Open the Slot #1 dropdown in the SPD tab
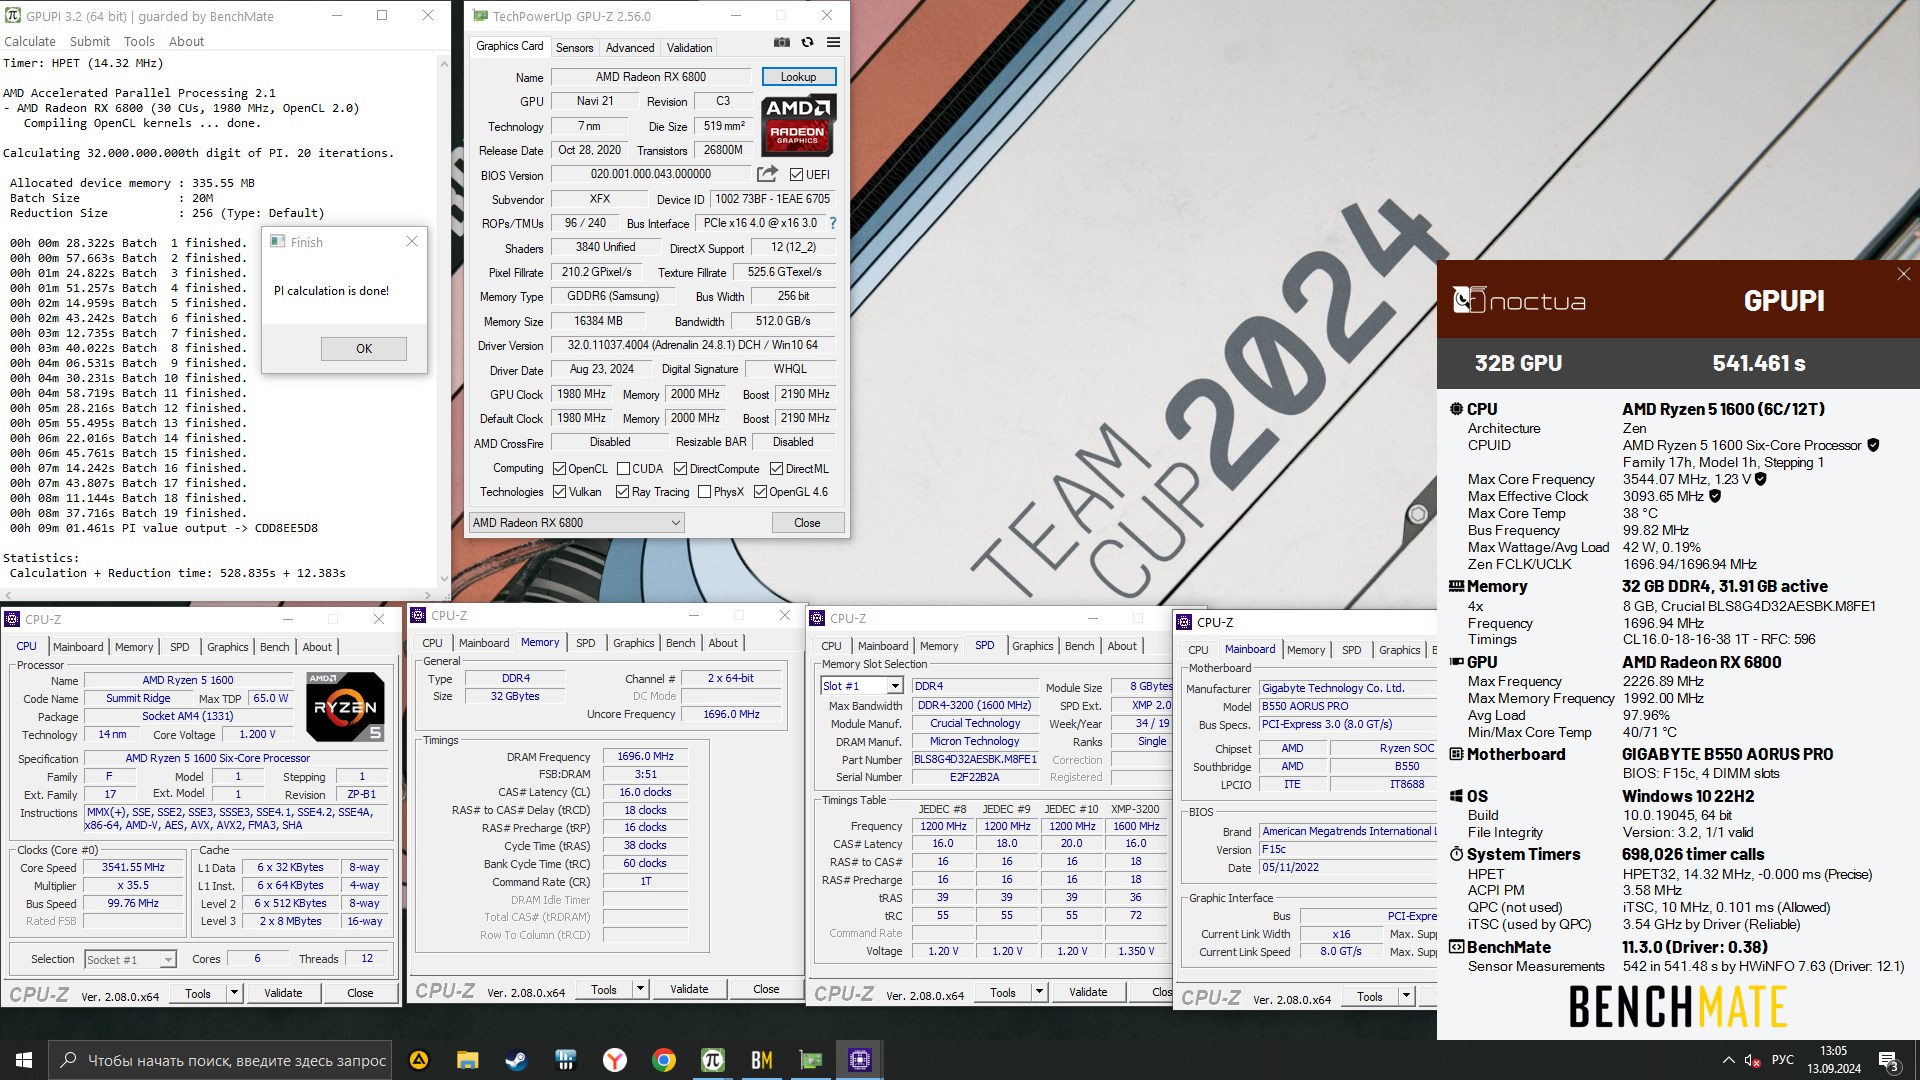This screenshot has width=1920, height=1080. tap(862, 686)
